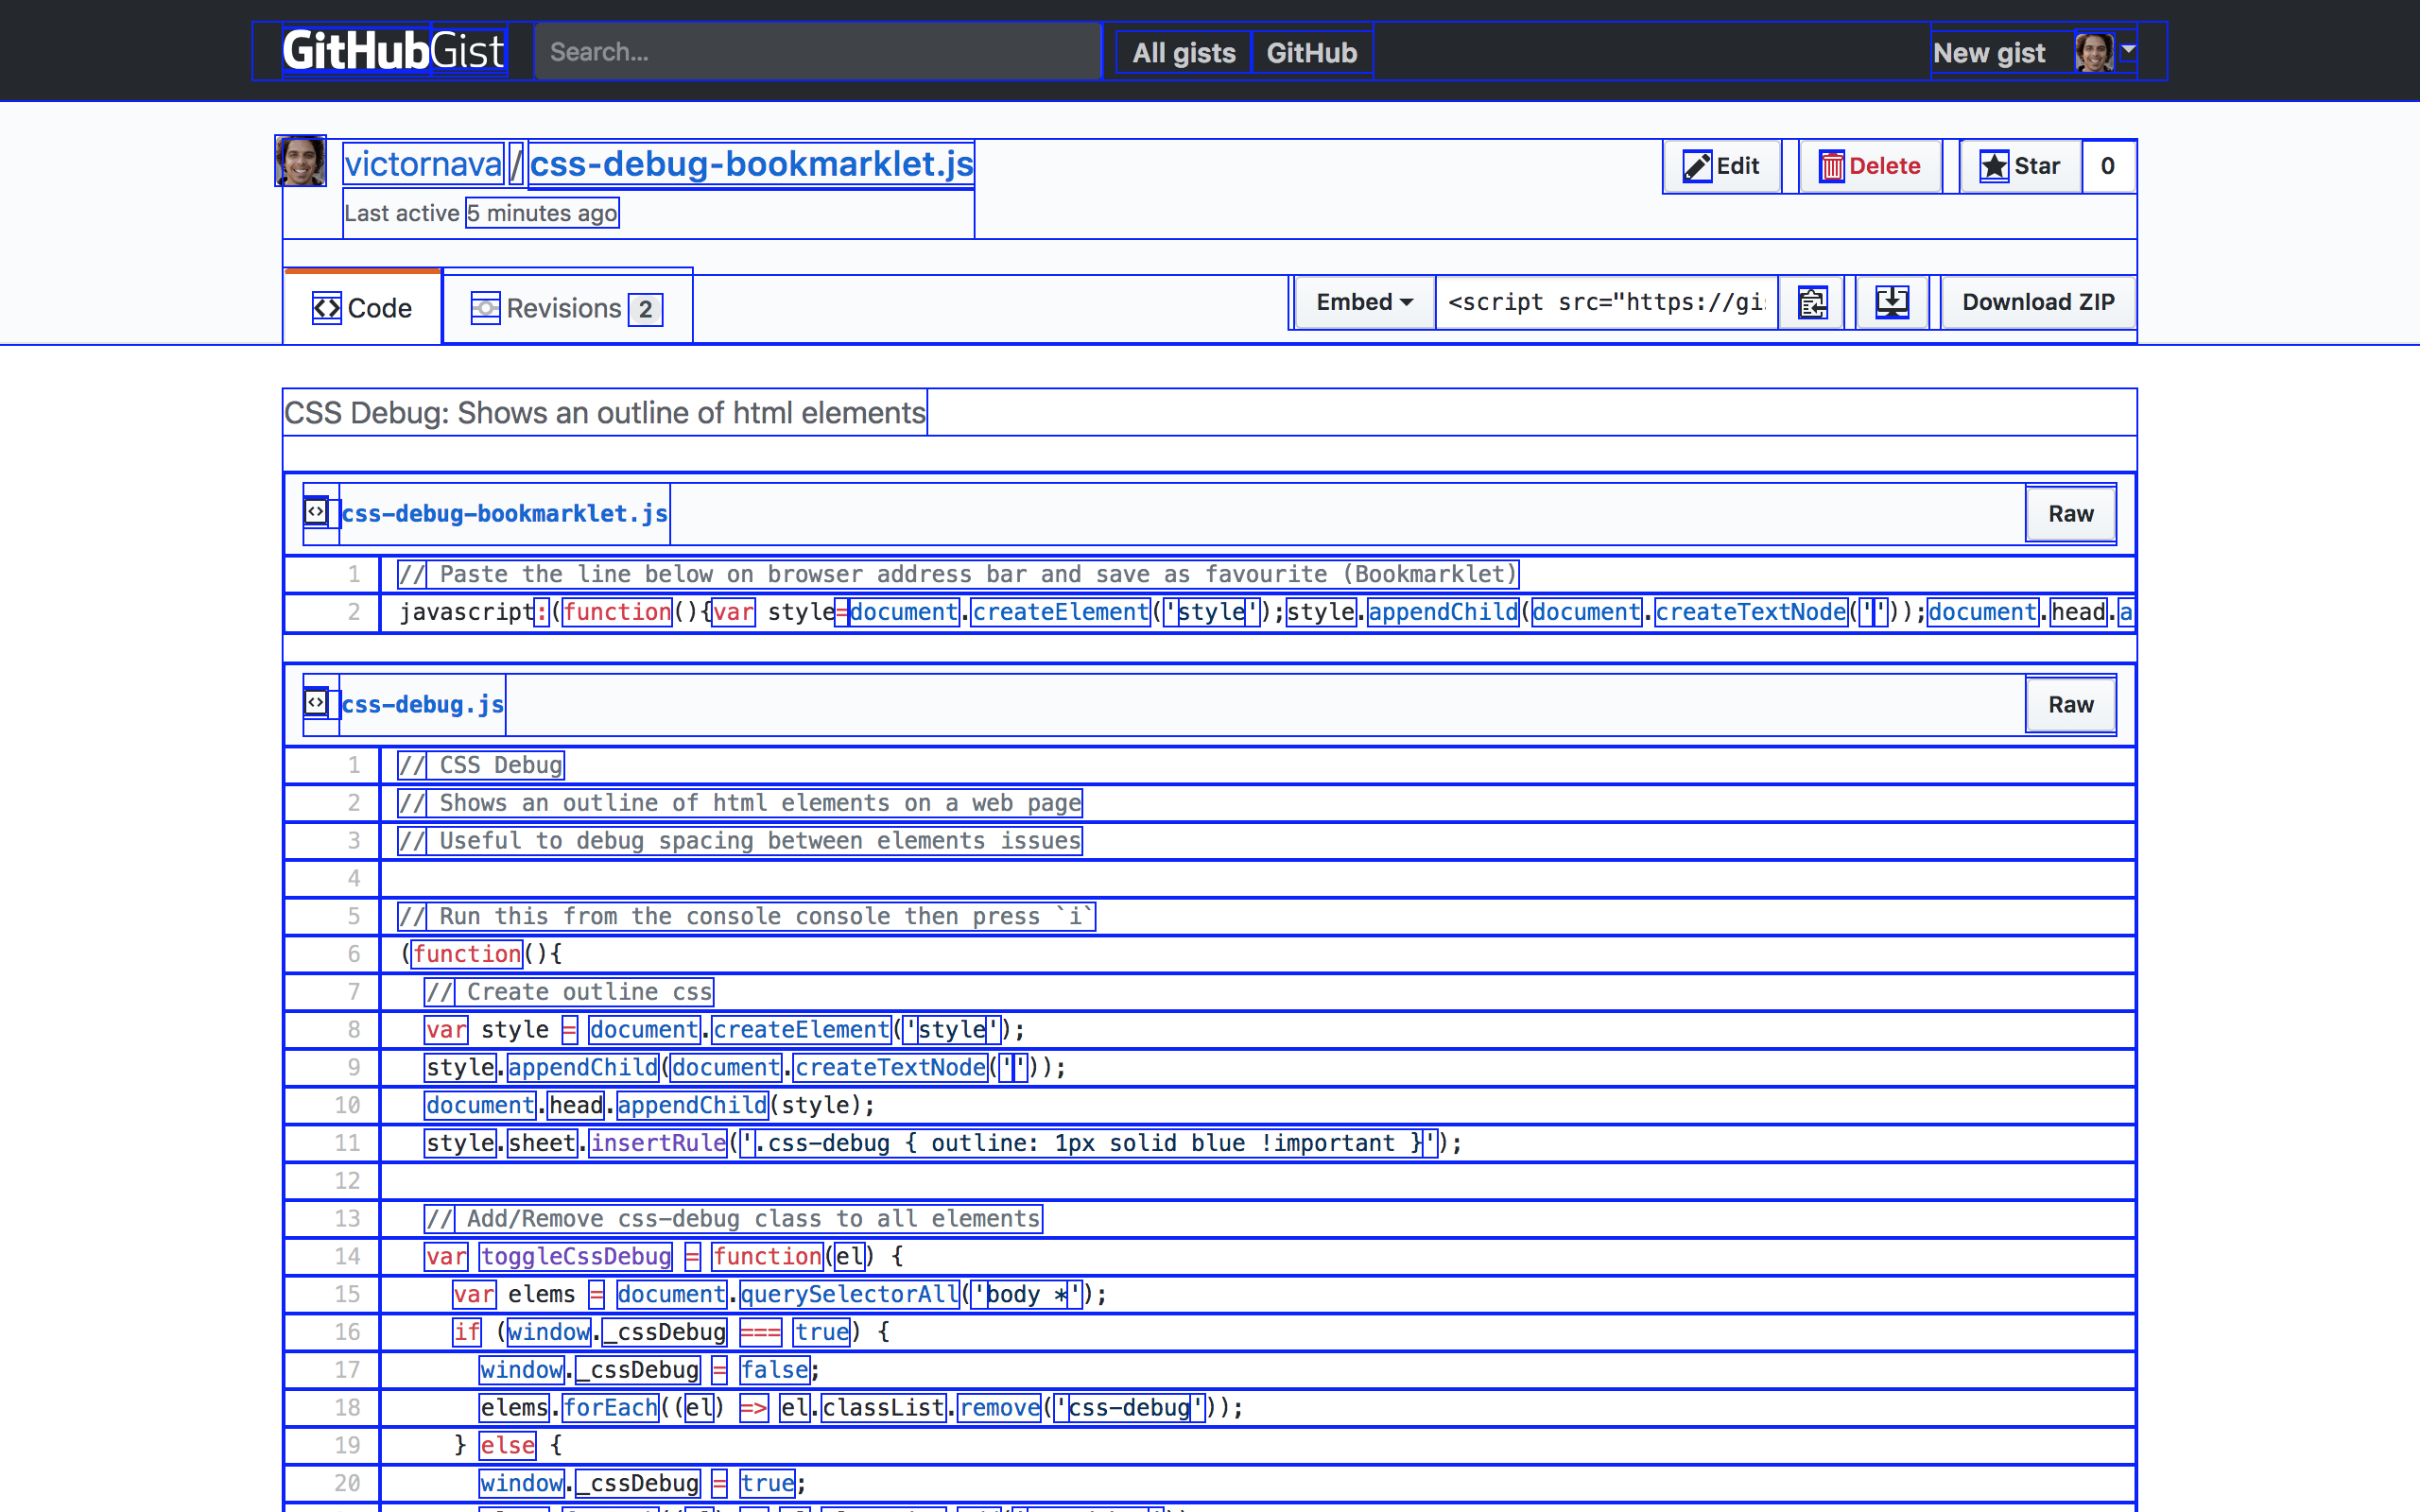Click victornava's profile picture beside gist title

click(301, 162)
